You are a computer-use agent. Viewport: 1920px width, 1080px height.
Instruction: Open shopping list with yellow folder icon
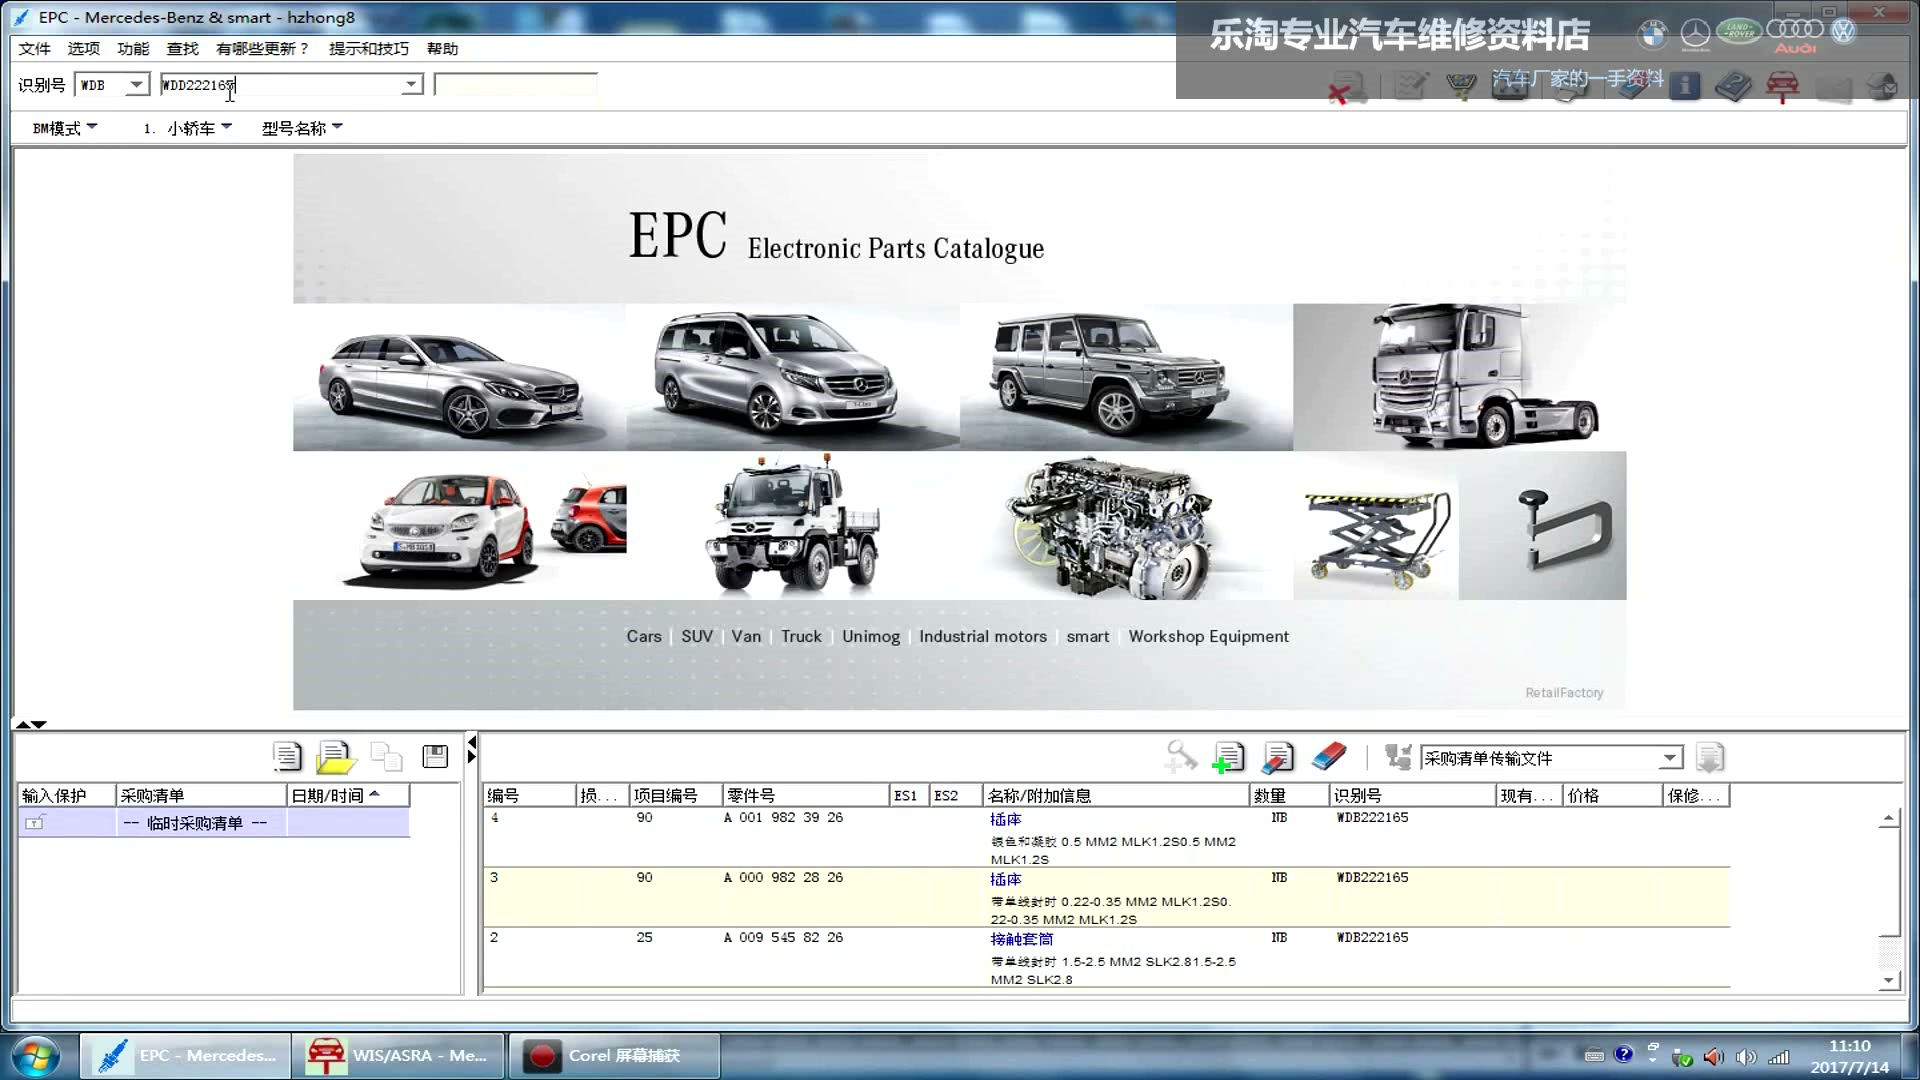coord(335,757)
